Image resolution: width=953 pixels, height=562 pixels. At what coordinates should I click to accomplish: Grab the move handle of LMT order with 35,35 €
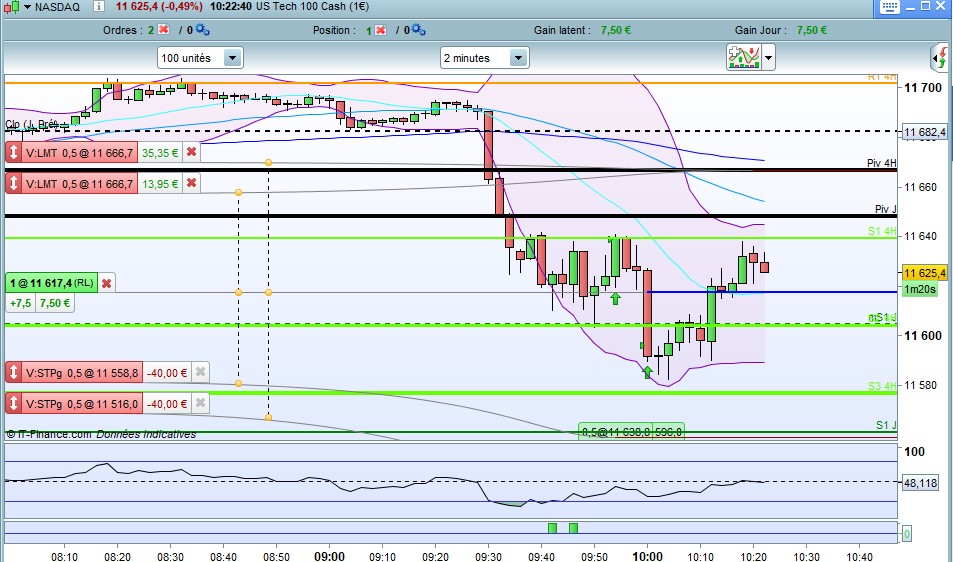pyautogui.click(x=13, y=152)
